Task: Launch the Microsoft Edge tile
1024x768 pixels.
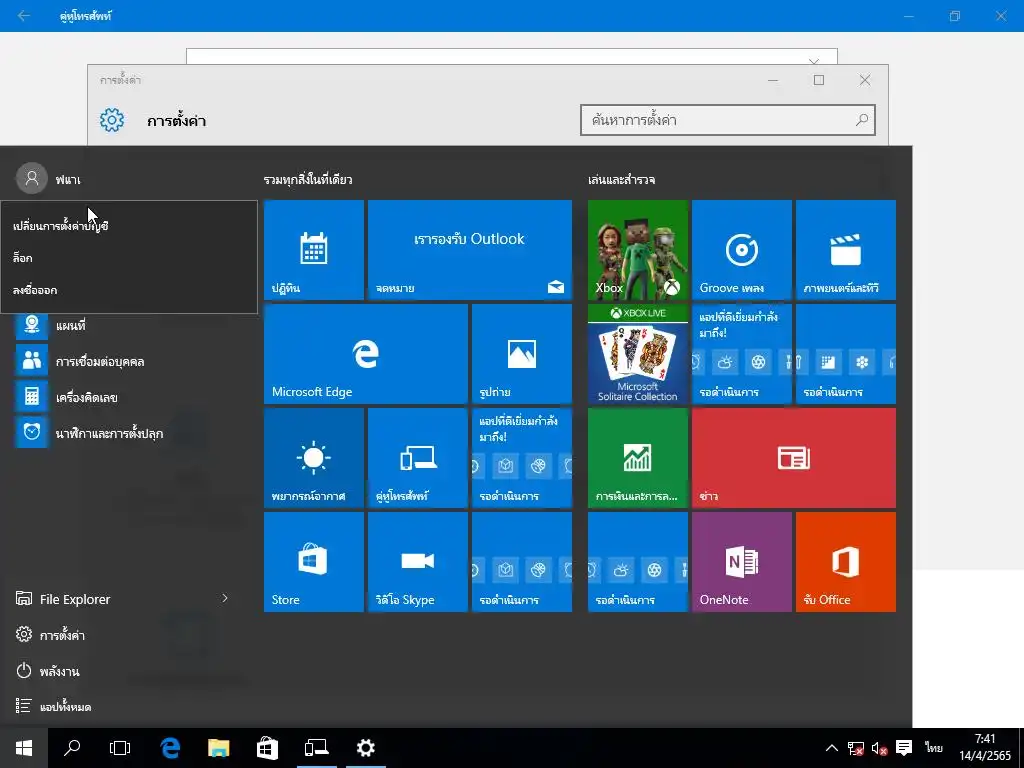Action: (x=366, y=354)
